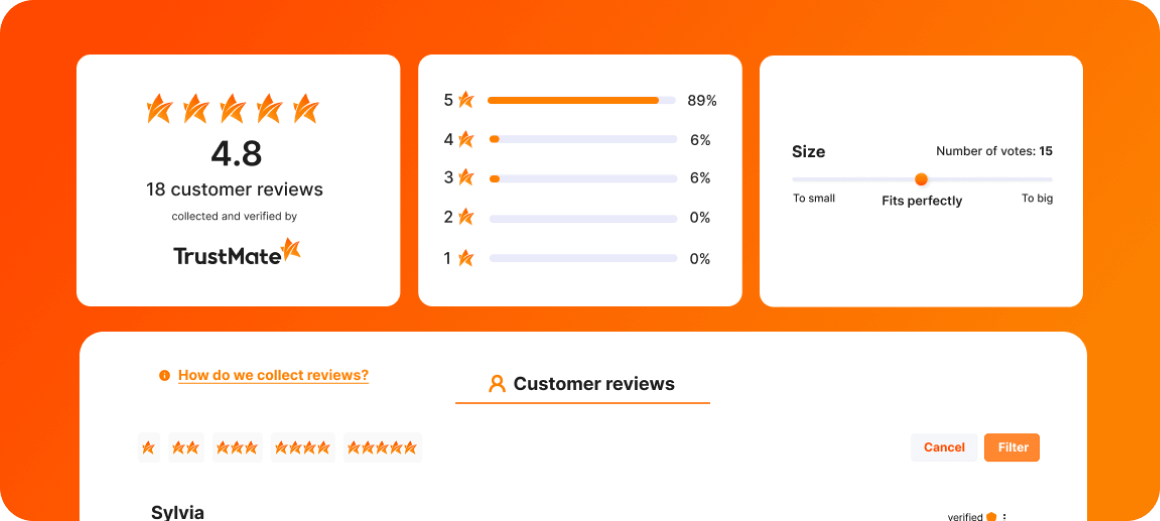Click the person icon next to Customer reviews

click(x=497, y=383)
